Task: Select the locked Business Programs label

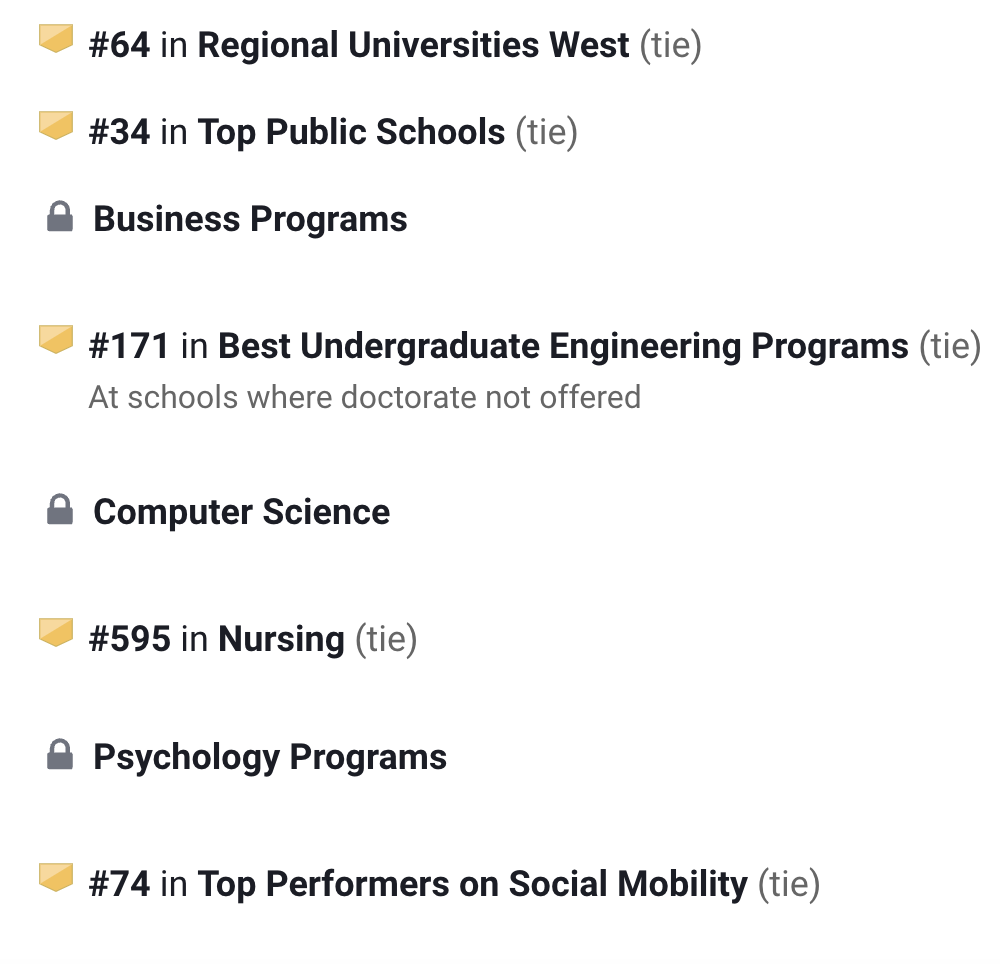Action: 250,219
